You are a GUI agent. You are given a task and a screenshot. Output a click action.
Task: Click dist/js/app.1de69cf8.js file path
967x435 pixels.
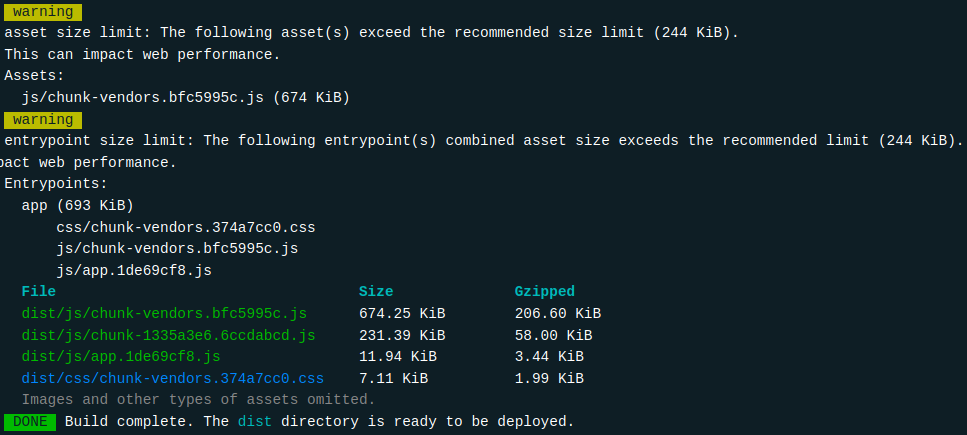121,356
